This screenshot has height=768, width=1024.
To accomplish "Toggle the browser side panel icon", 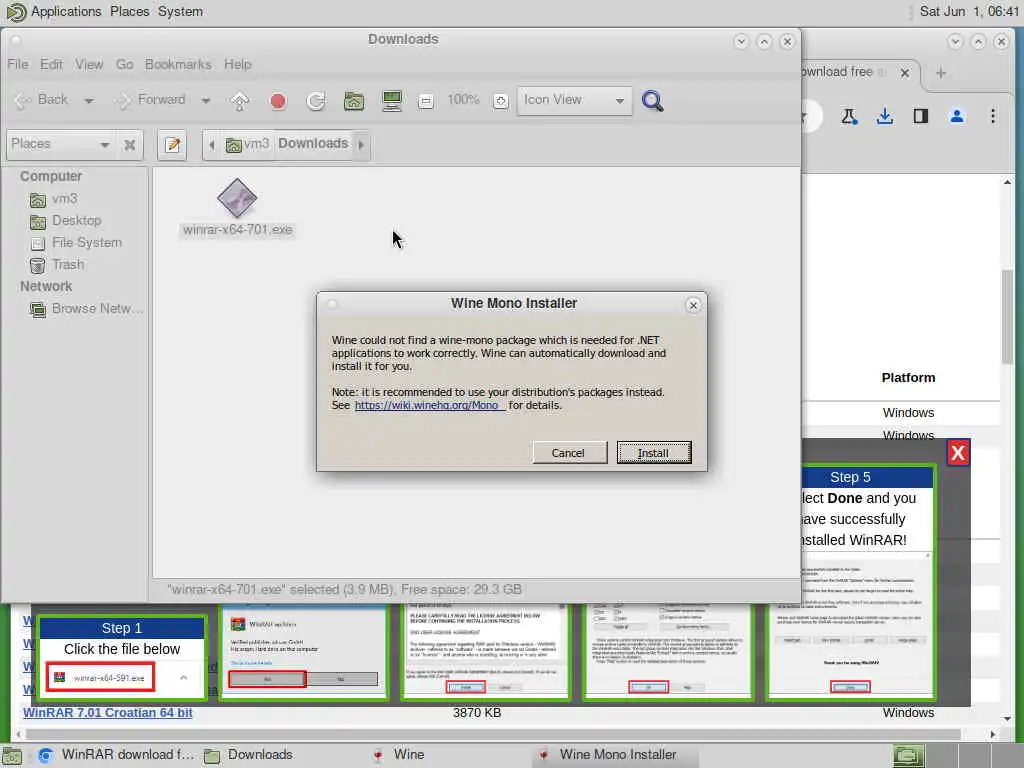I will pos(921,116).
